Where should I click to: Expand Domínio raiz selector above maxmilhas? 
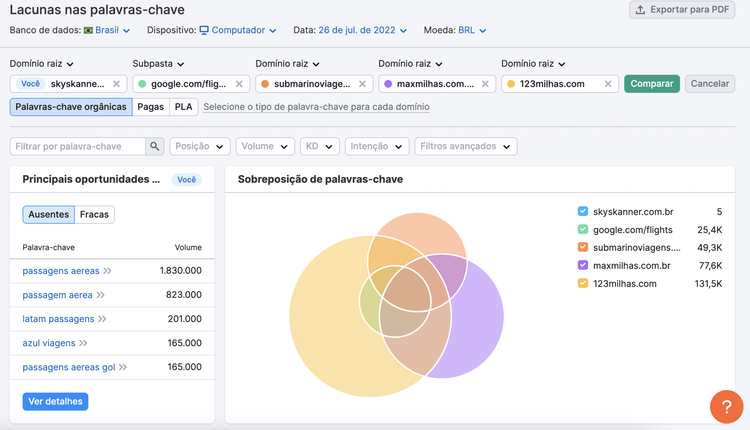(x=410, y=64)
